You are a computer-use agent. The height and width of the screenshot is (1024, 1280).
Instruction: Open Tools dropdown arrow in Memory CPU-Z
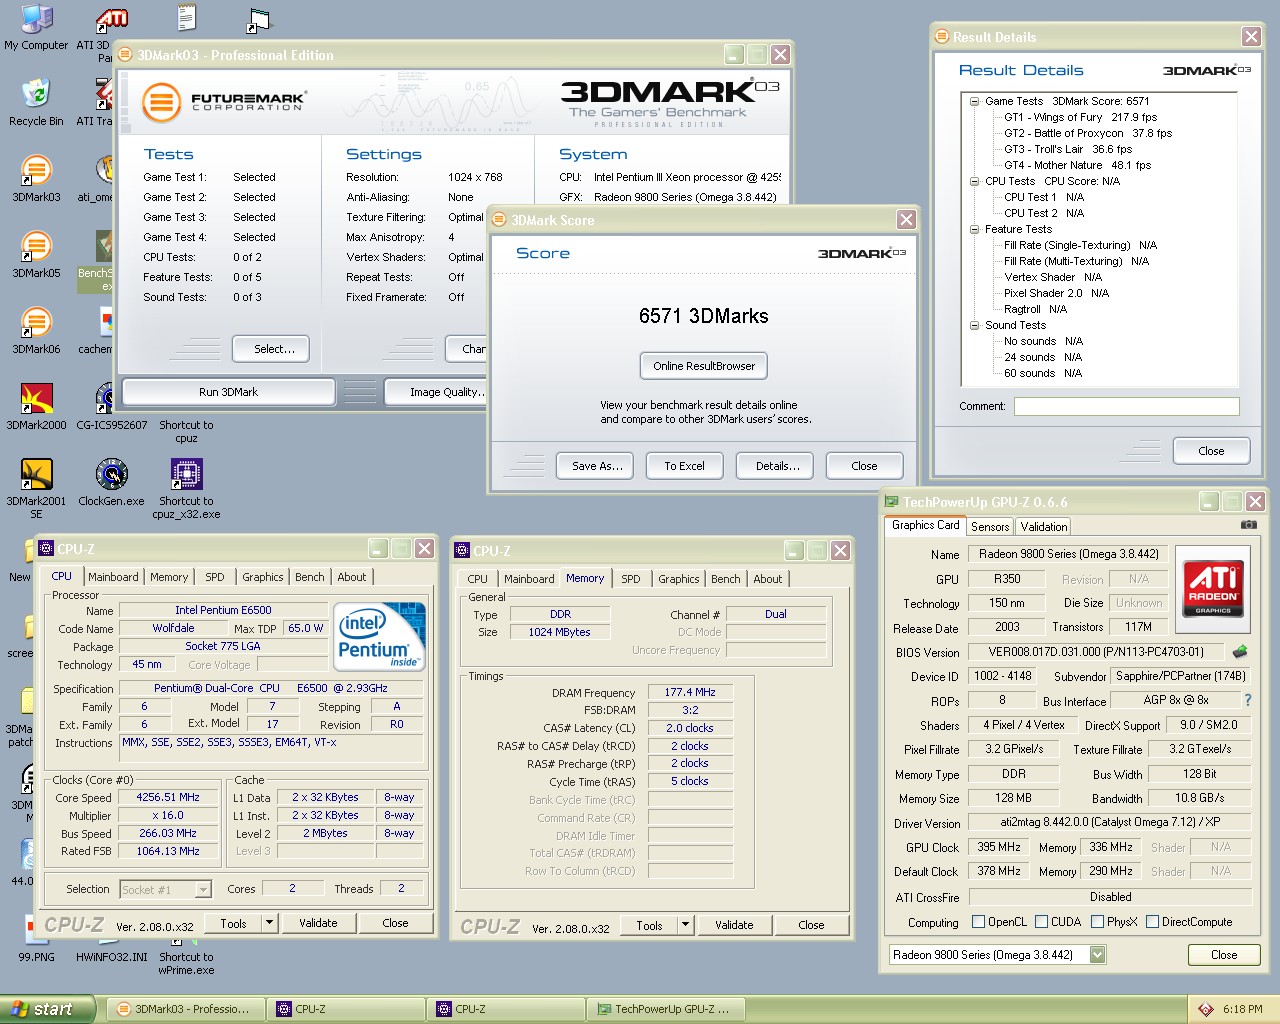pos(686,925)
